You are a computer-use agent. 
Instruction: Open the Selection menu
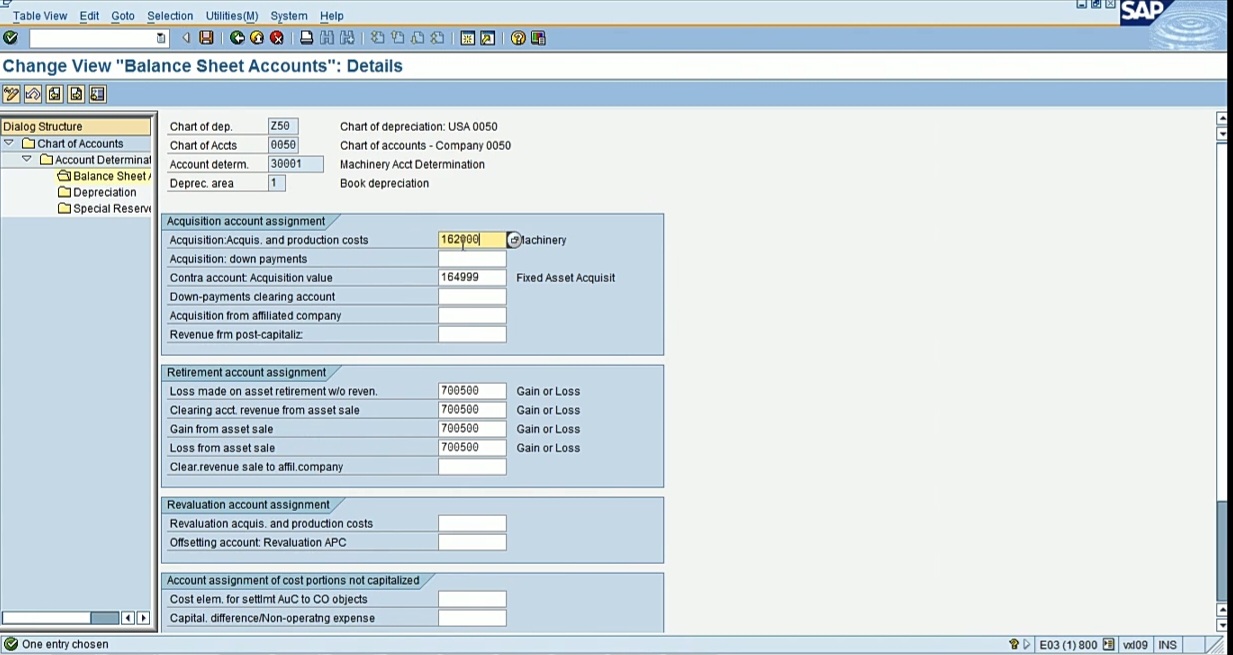tap(170, 16)
